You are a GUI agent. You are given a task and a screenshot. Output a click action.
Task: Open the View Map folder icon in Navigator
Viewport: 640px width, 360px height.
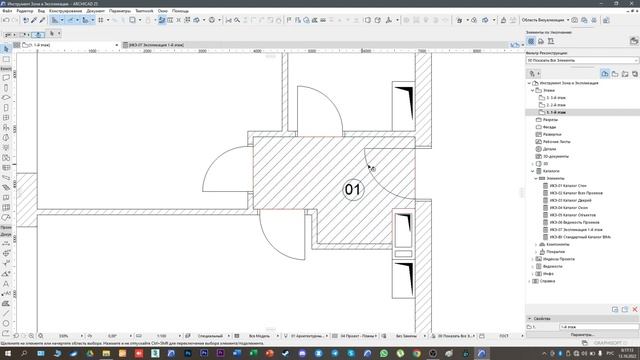click(615, 74)
